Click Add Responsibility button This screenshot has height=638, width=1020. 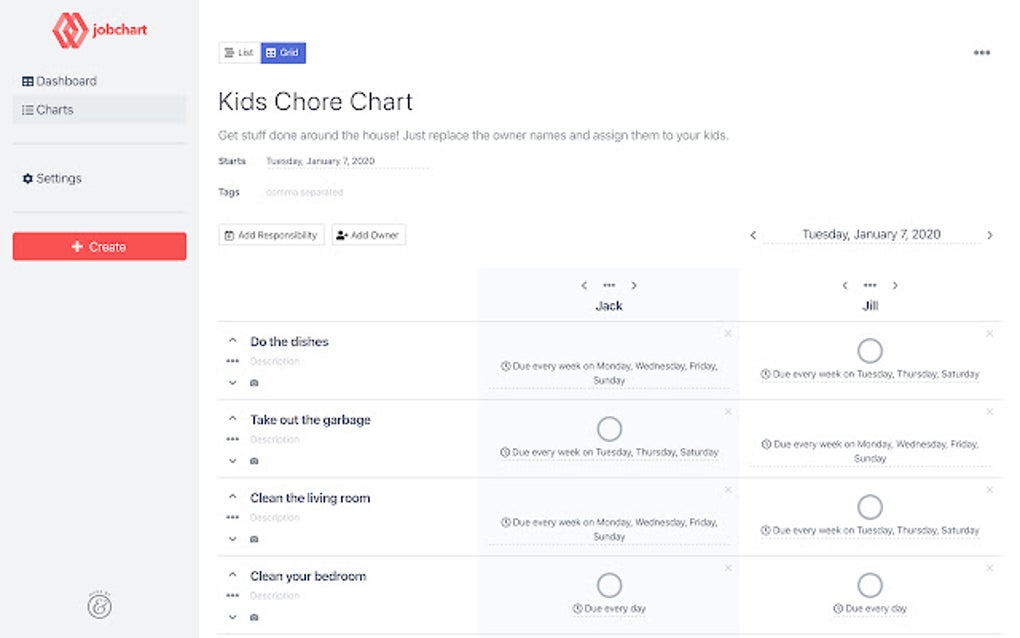tap(271, 235)
